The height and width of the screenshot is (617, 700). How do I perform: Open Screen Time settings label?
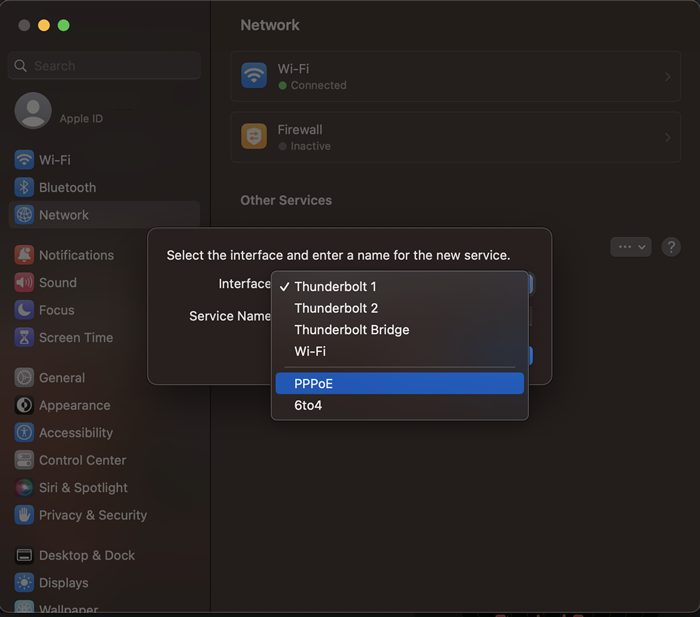click(76, 338)
